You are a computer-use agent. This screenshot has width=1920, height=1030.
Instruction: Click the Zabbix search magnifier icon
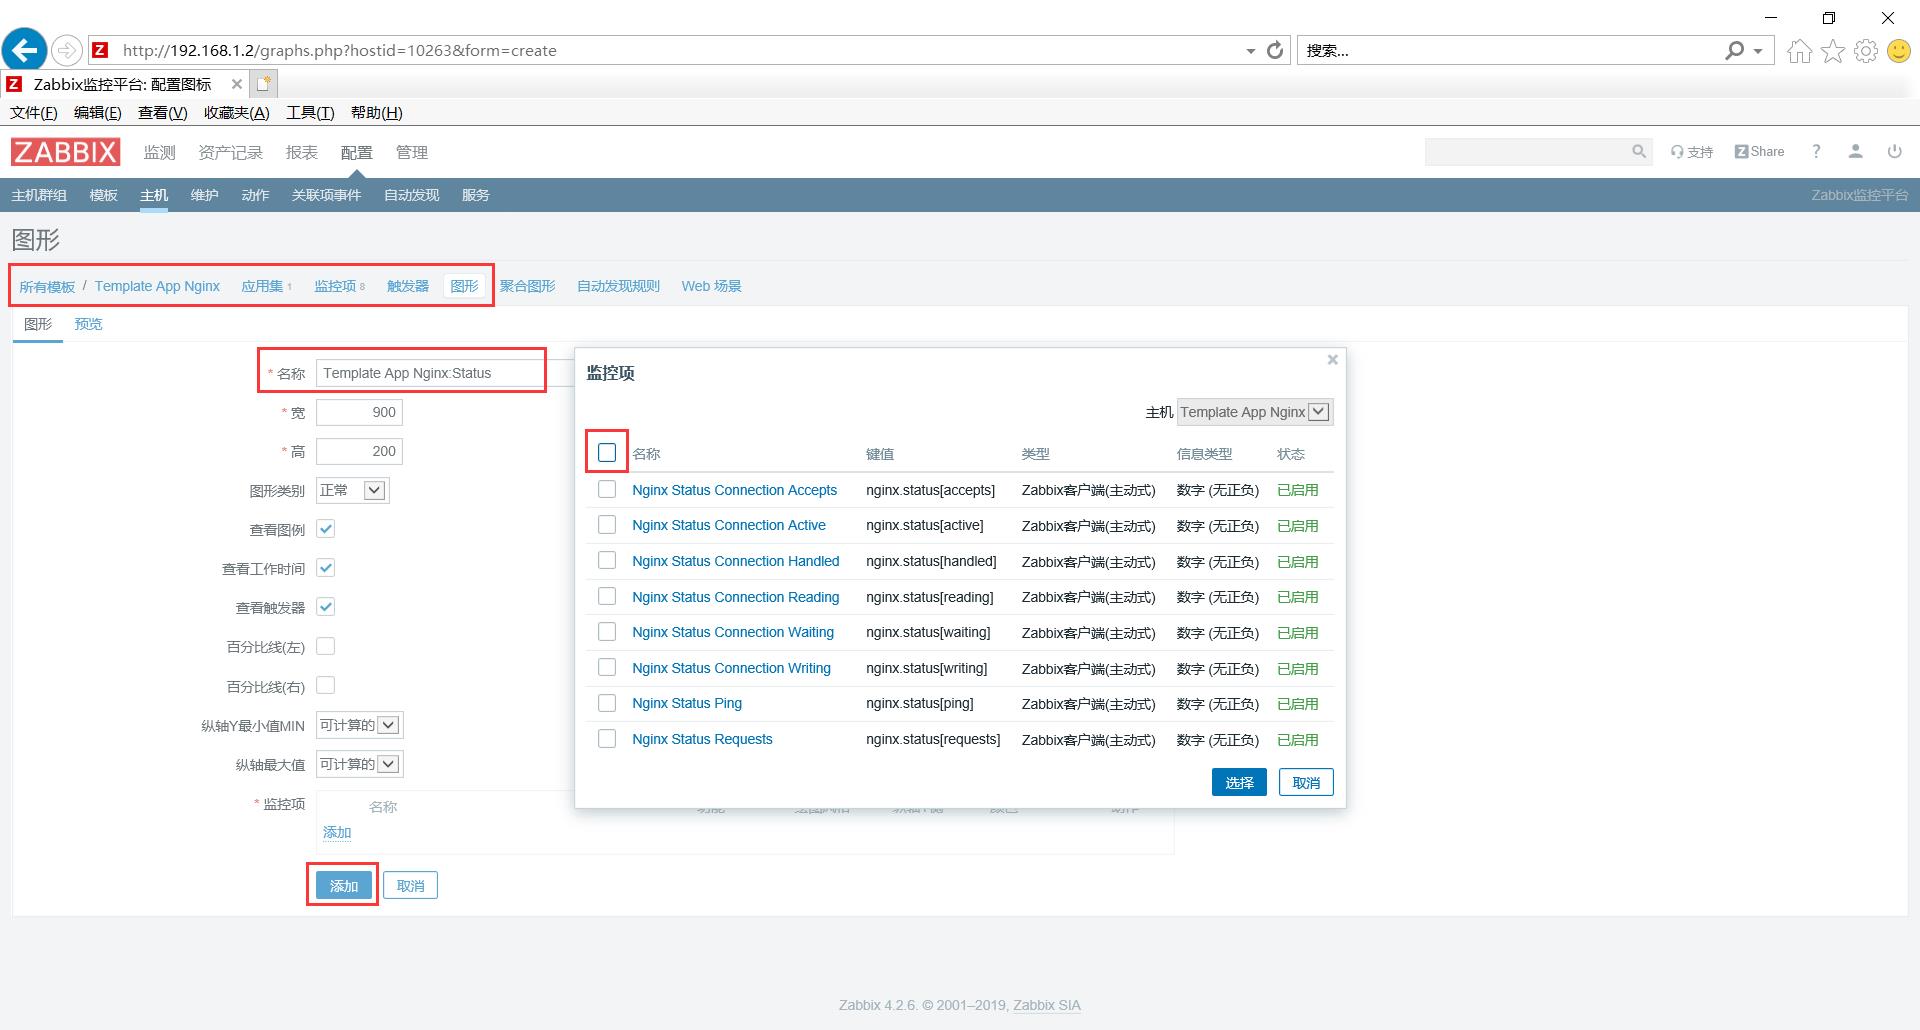coord(1638,152)
